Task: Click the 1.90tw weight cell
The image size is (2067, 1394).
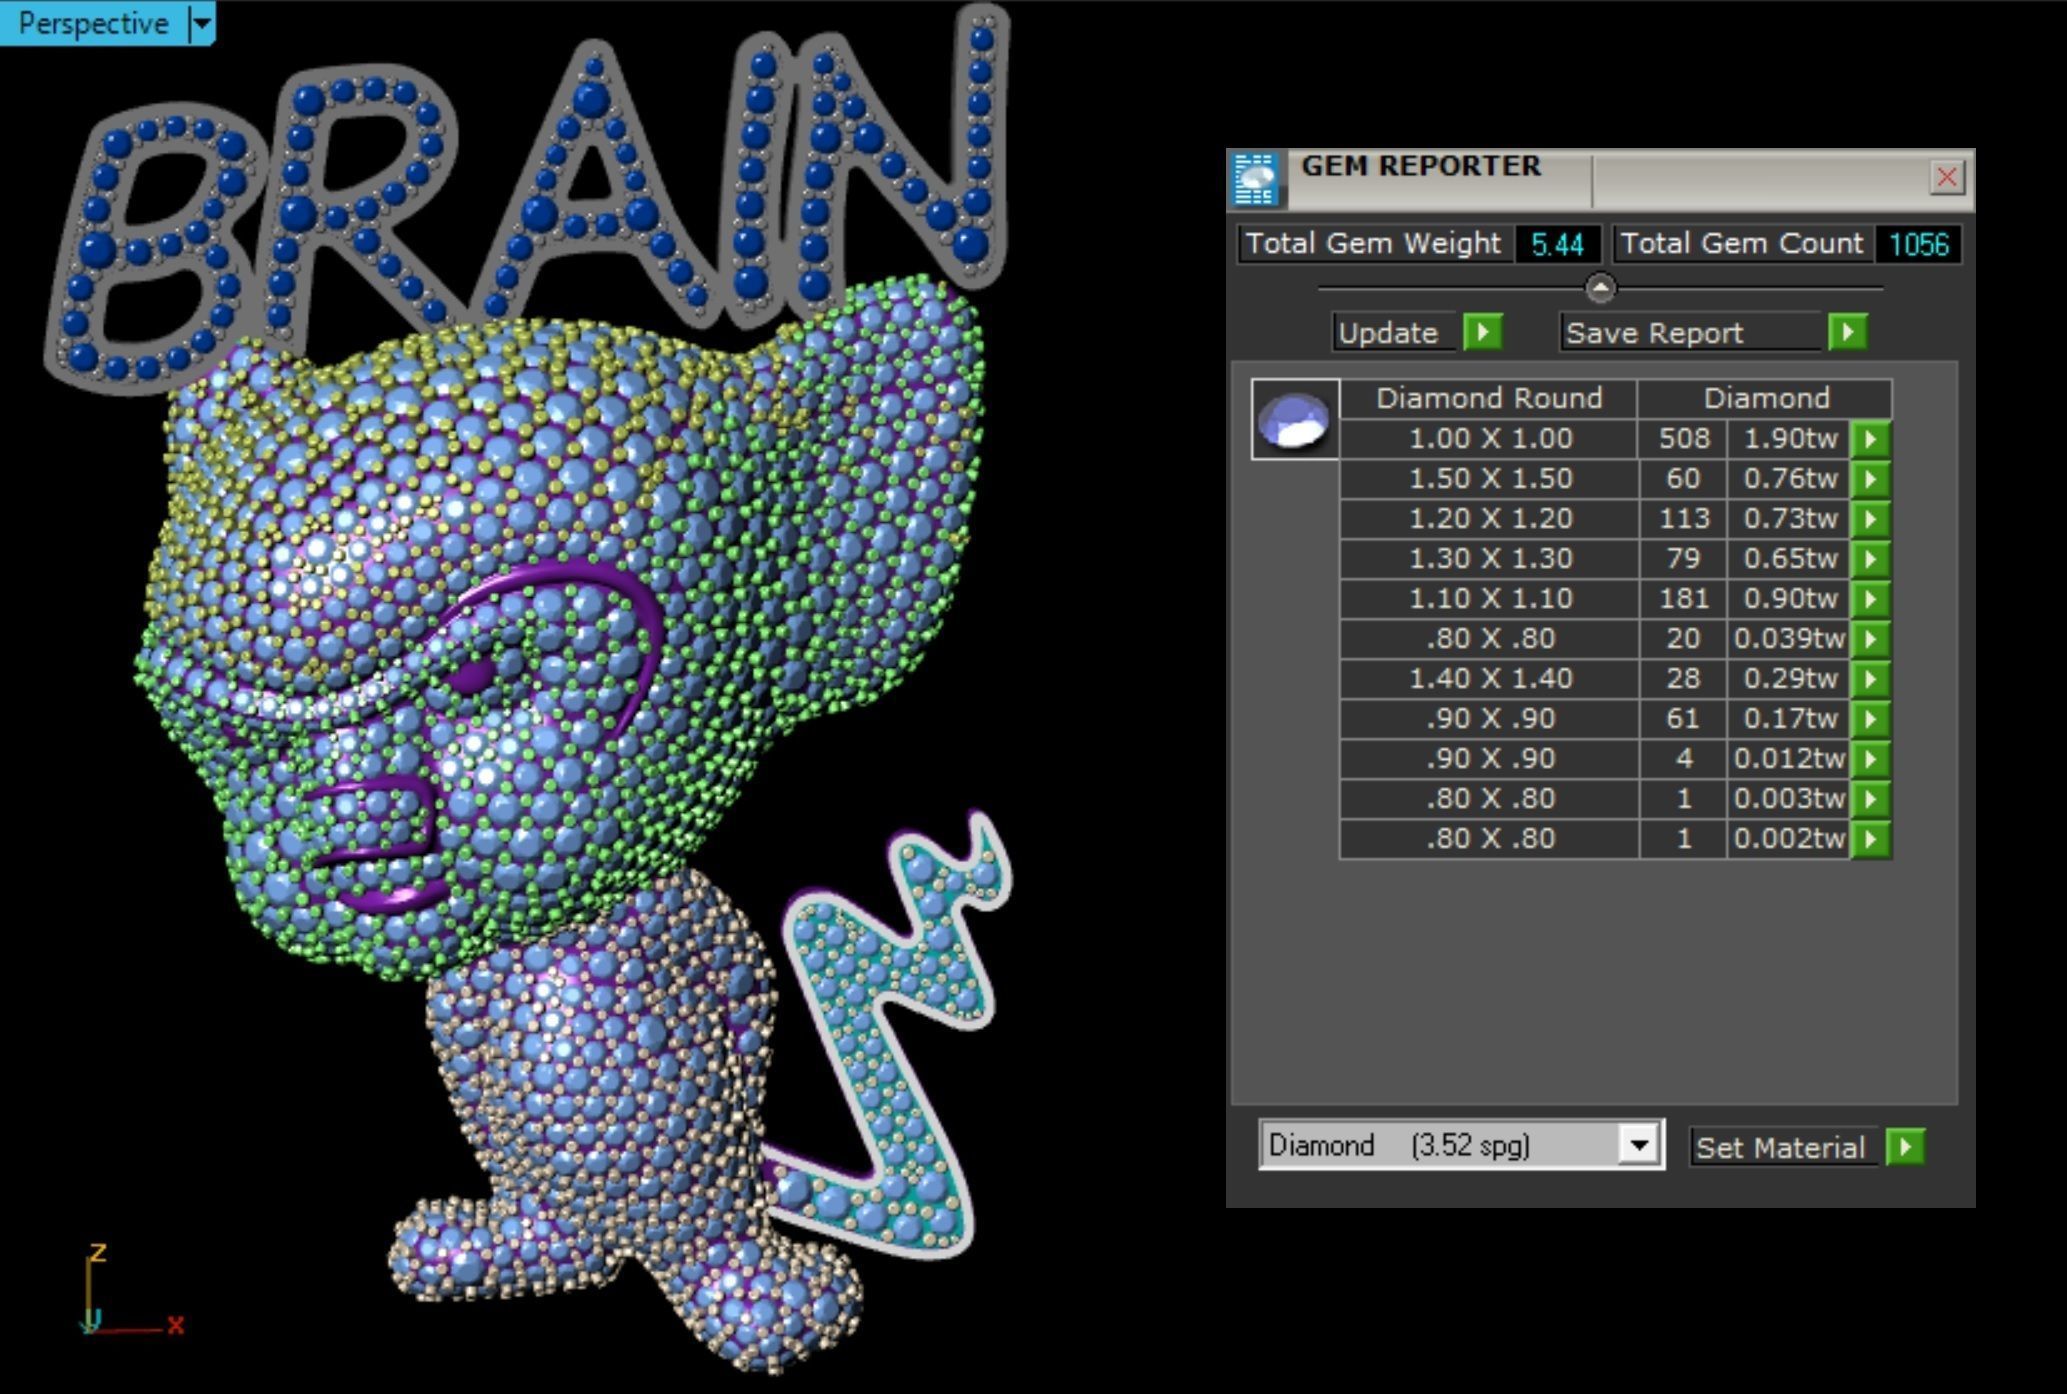Action: pyautogui.click(x=1789, y=439)
